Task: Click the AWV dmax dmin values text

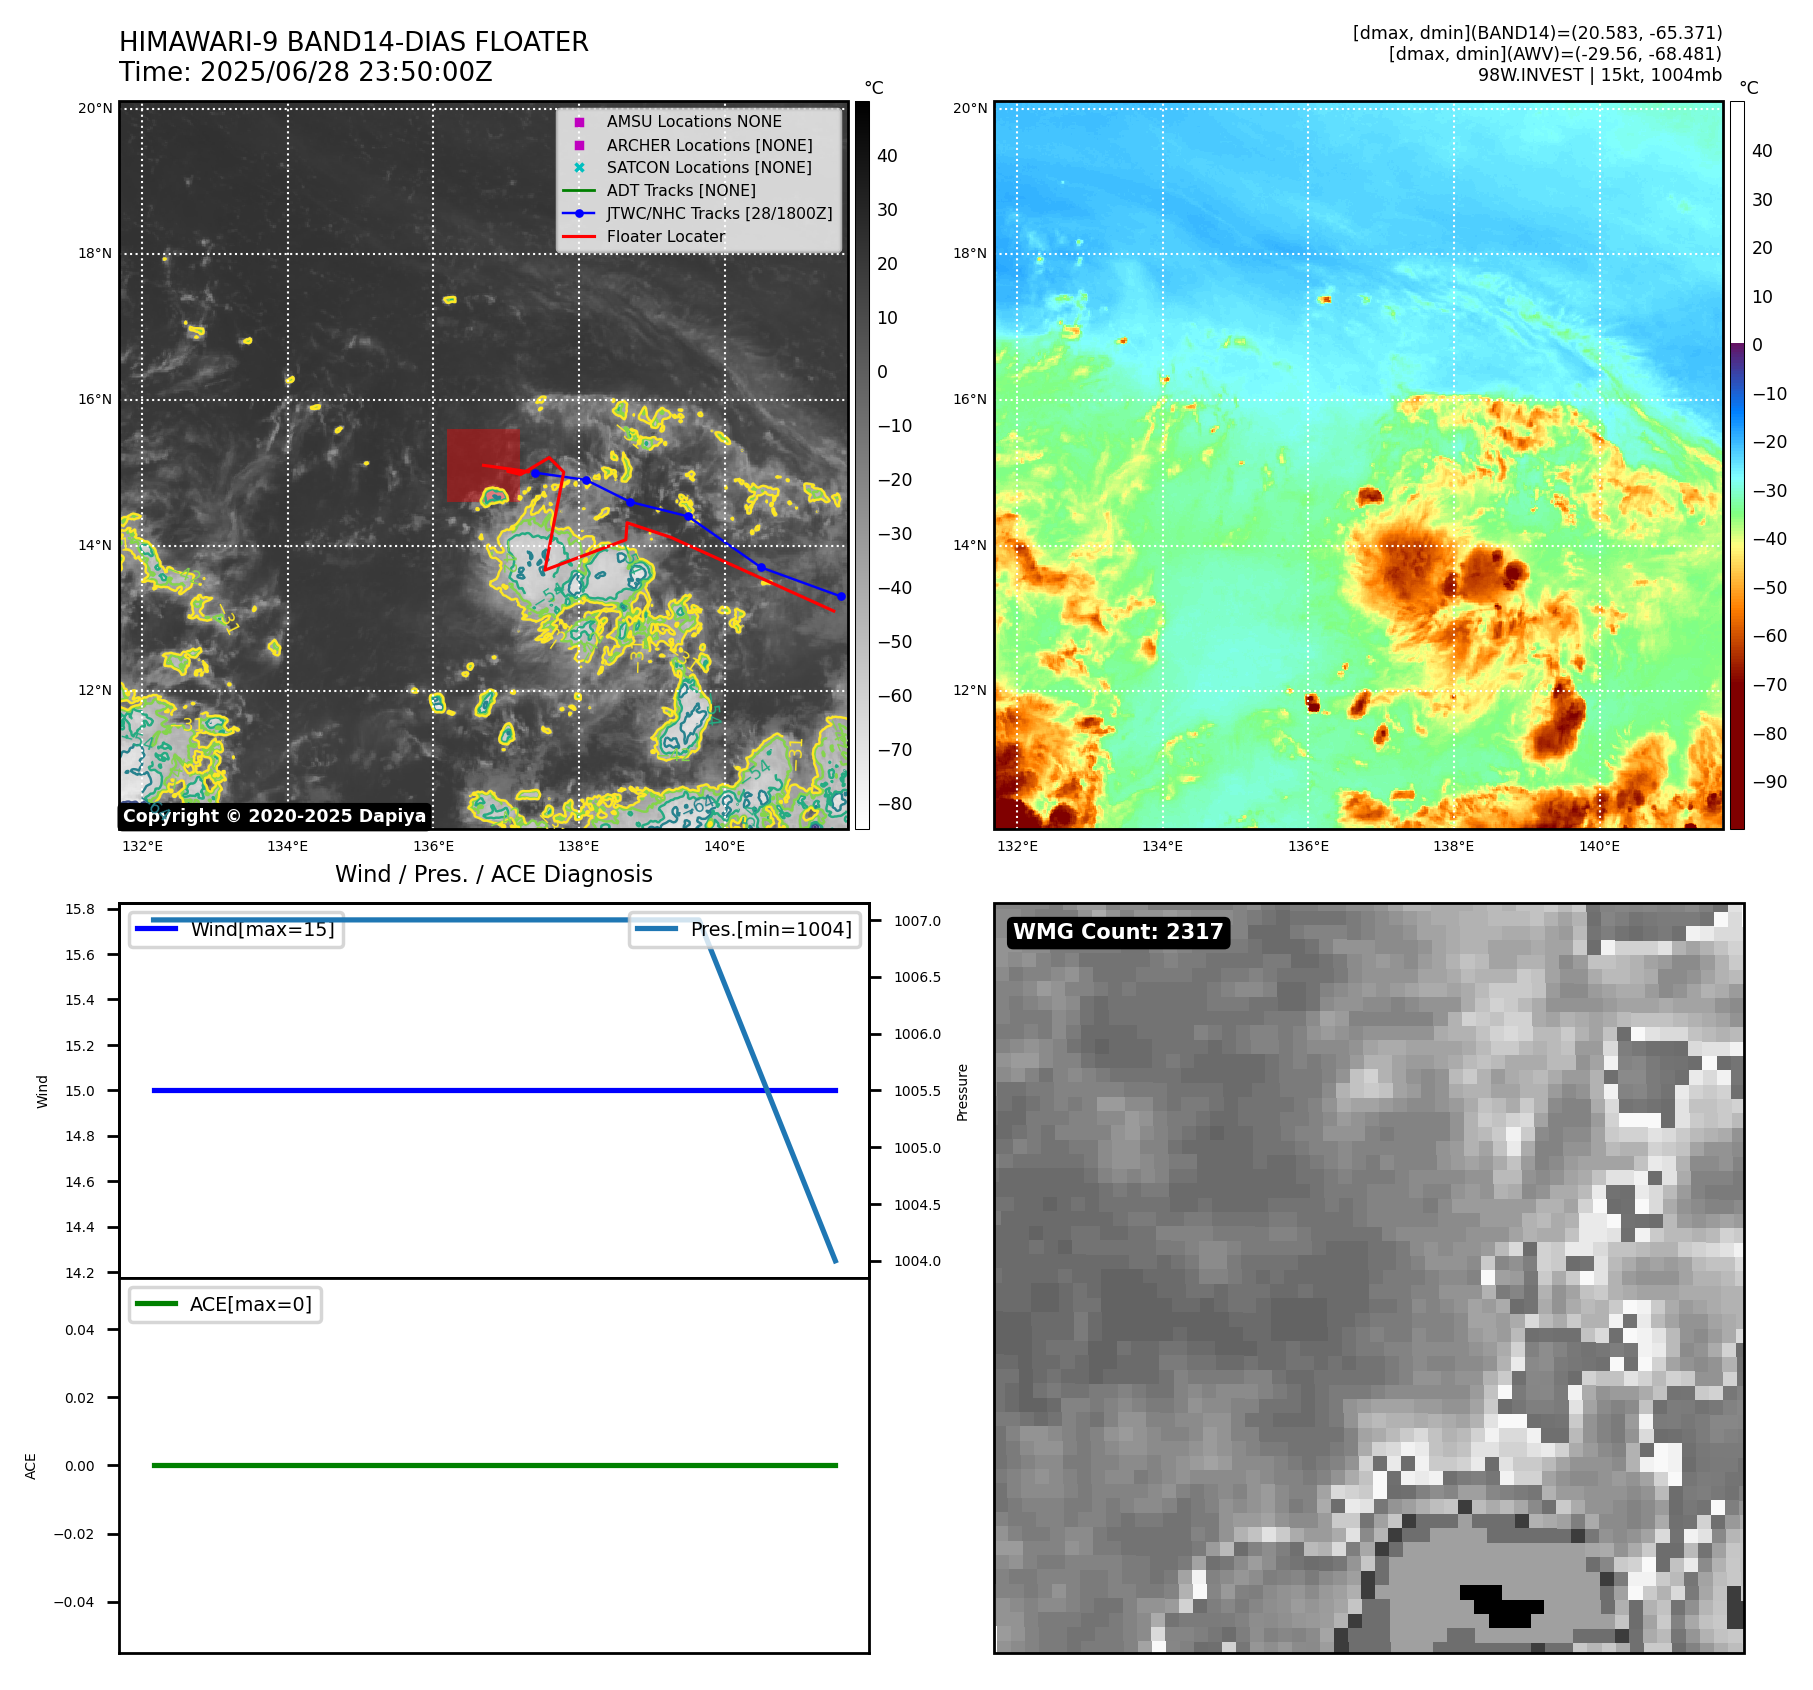Action: click(1555, 54)
